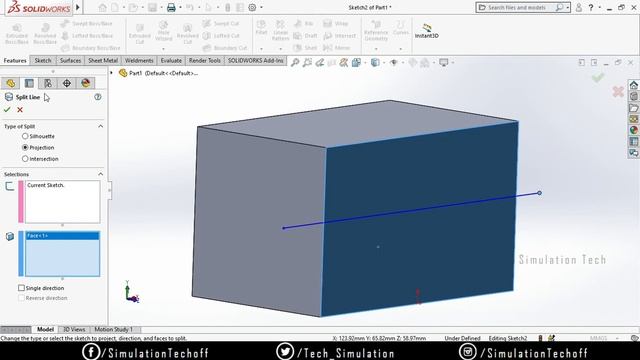The image size is (640, 360).
Task: Click Section View icon in view toolbar
Action: click(x=344, y=62)
